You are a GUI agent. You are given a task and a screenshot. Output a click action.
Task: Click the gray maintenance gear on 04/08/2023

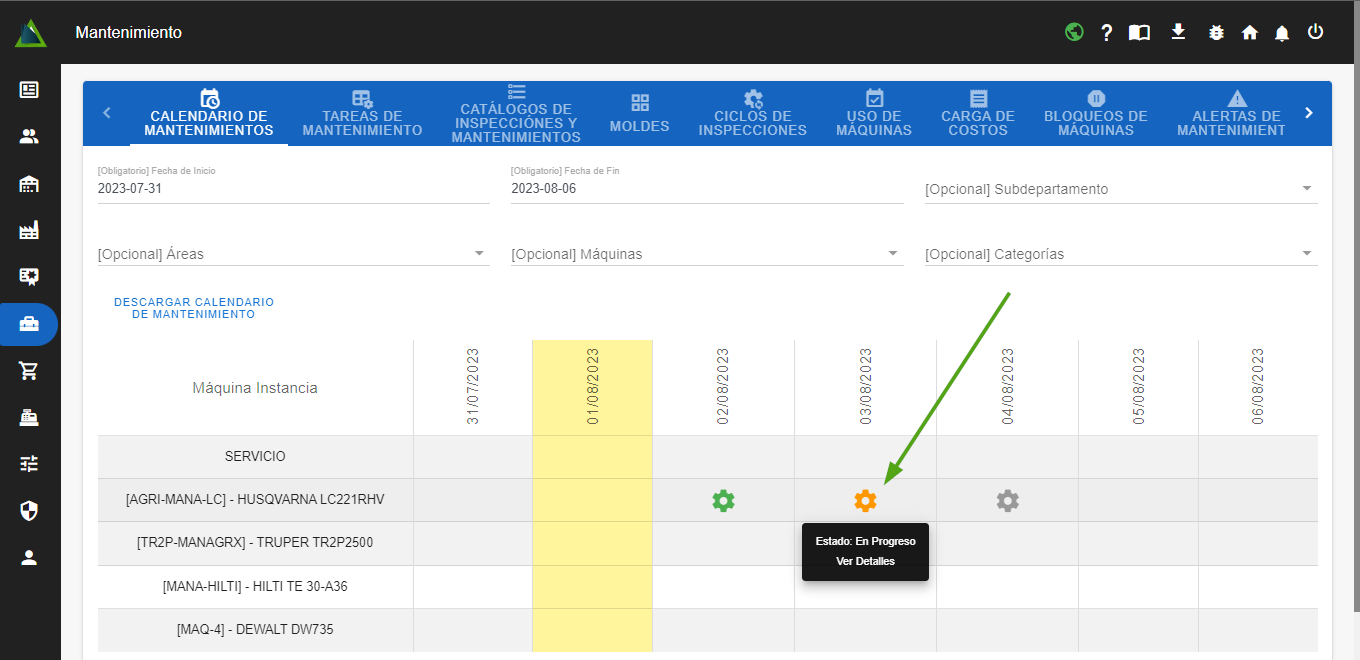tap(1007, 501)
